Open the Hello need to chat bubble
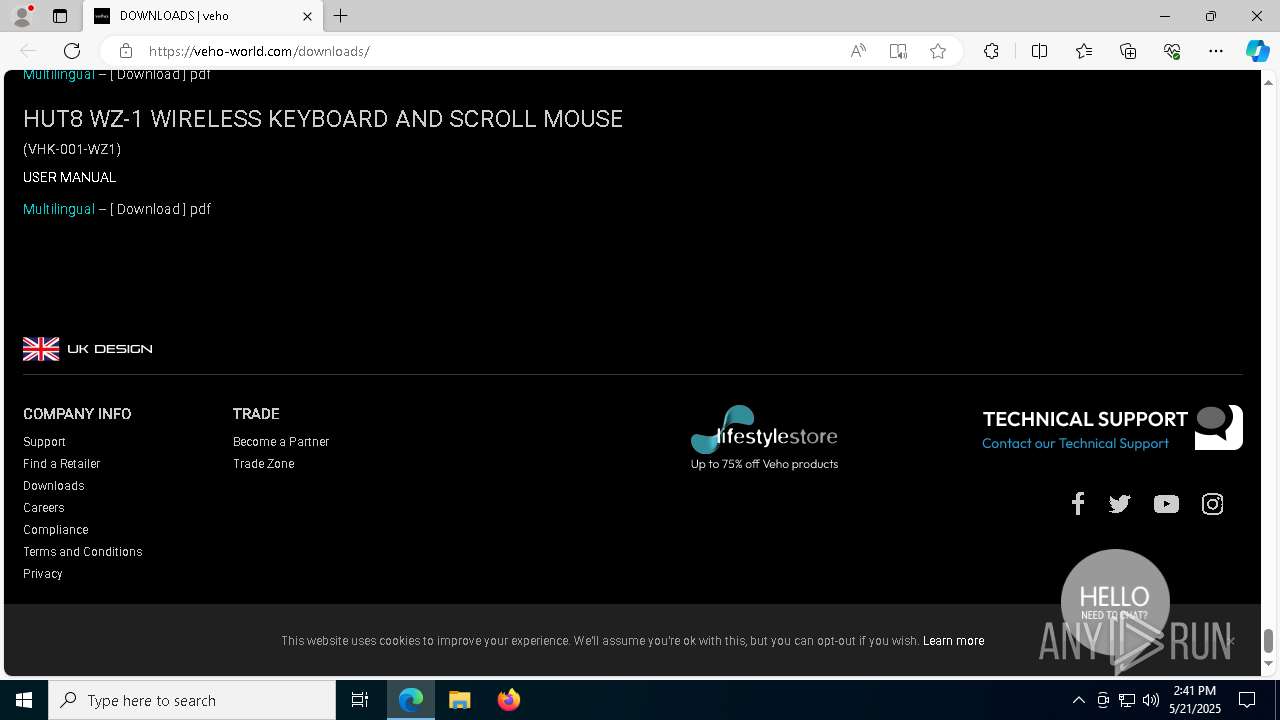This screenshot has width=1280, height=720. point(1115,603)
